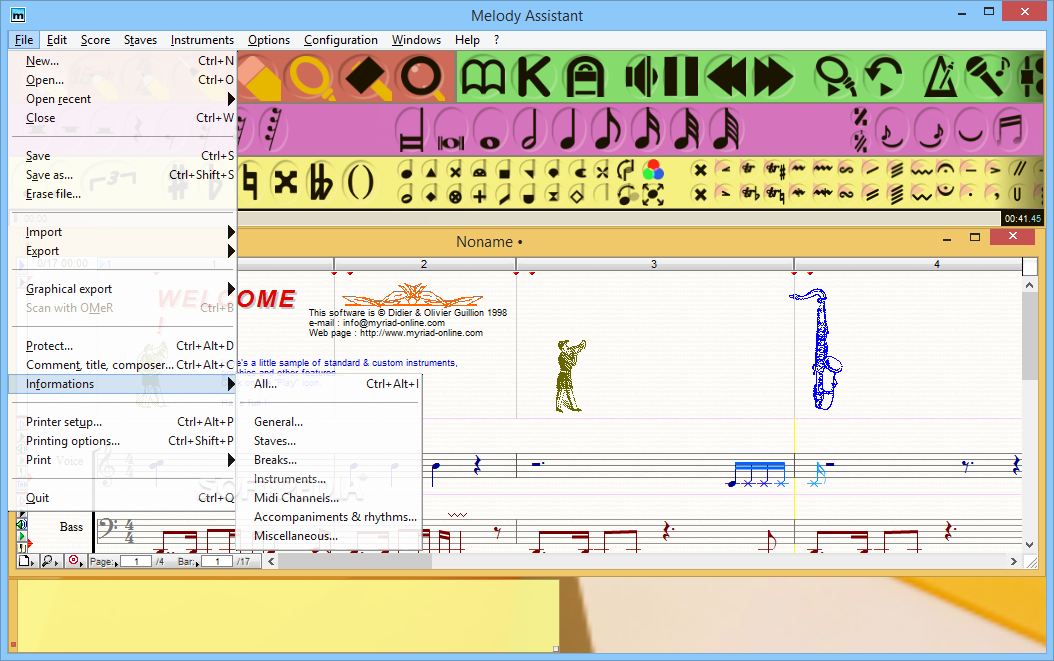Select the eighth note duration
1054x661 pixels.
click(608, 129)
